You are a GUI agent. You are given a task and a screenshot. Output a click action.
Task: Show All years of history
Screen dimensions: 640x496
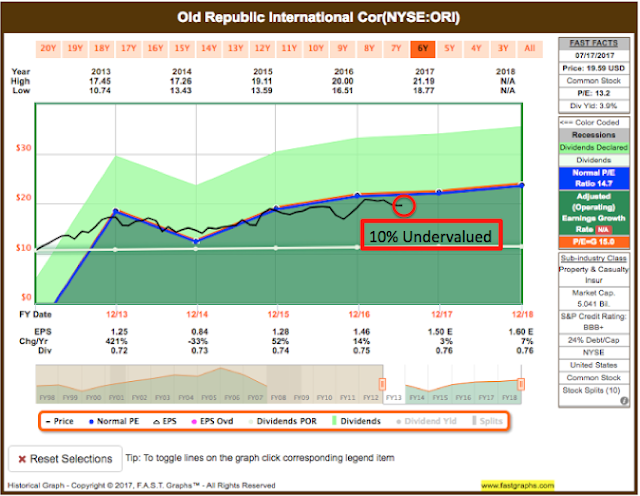click(x=530, y=49)
